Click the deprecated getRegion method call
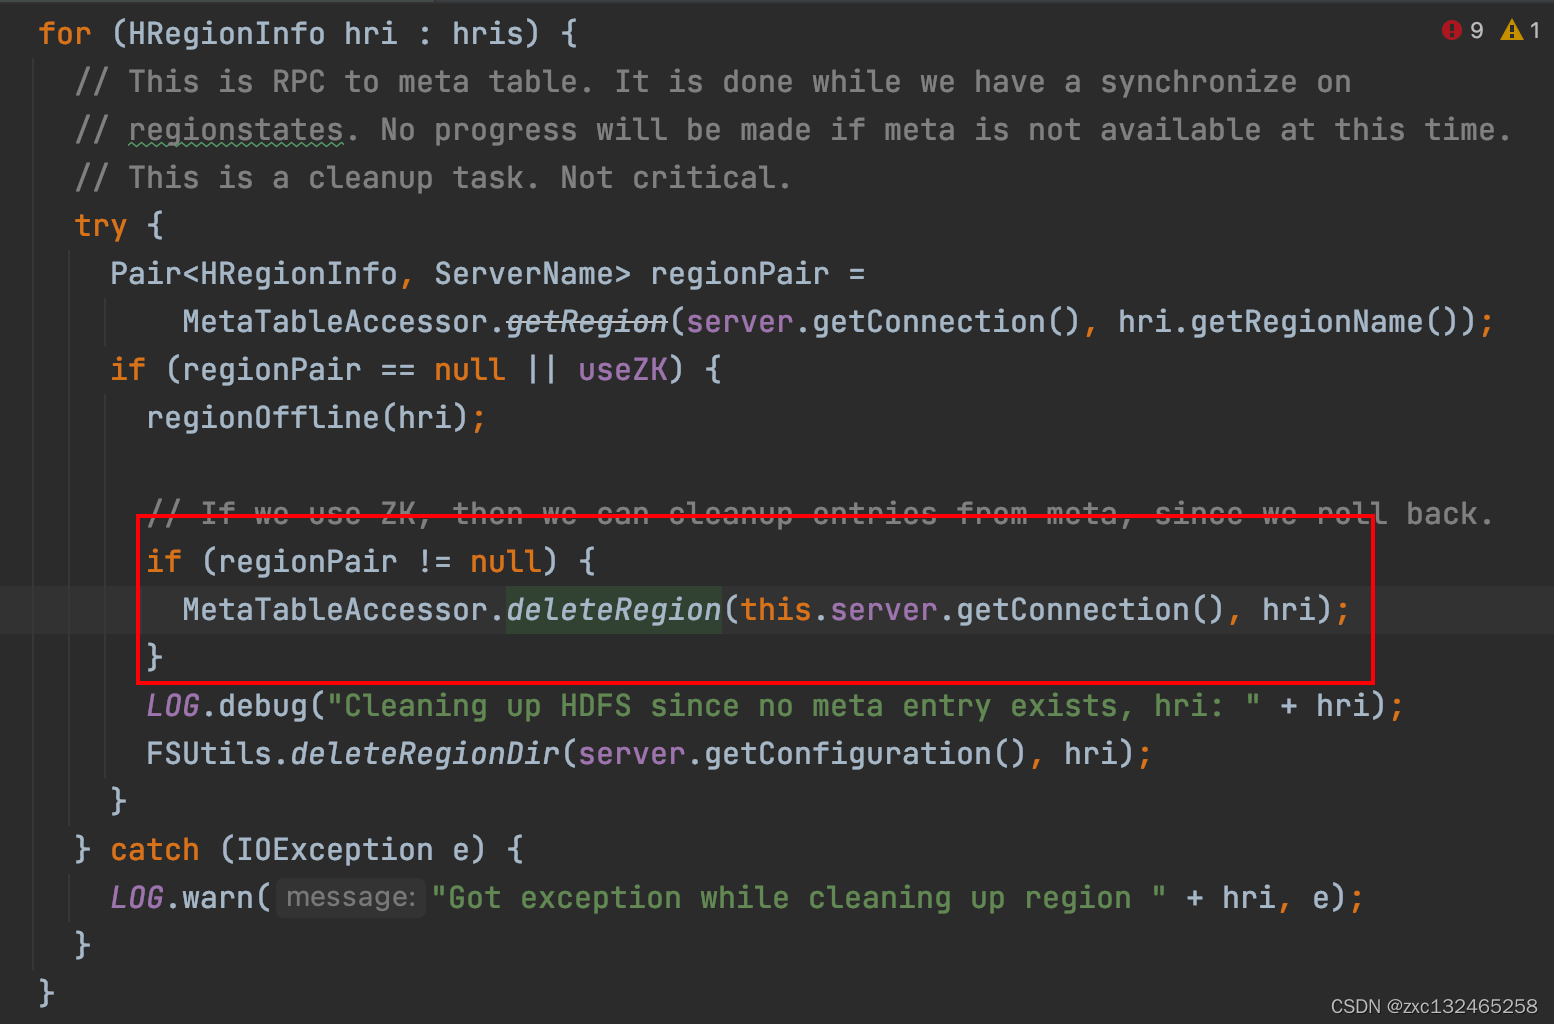This screenshot has width=1554, height=1024. tap(586, 321)
